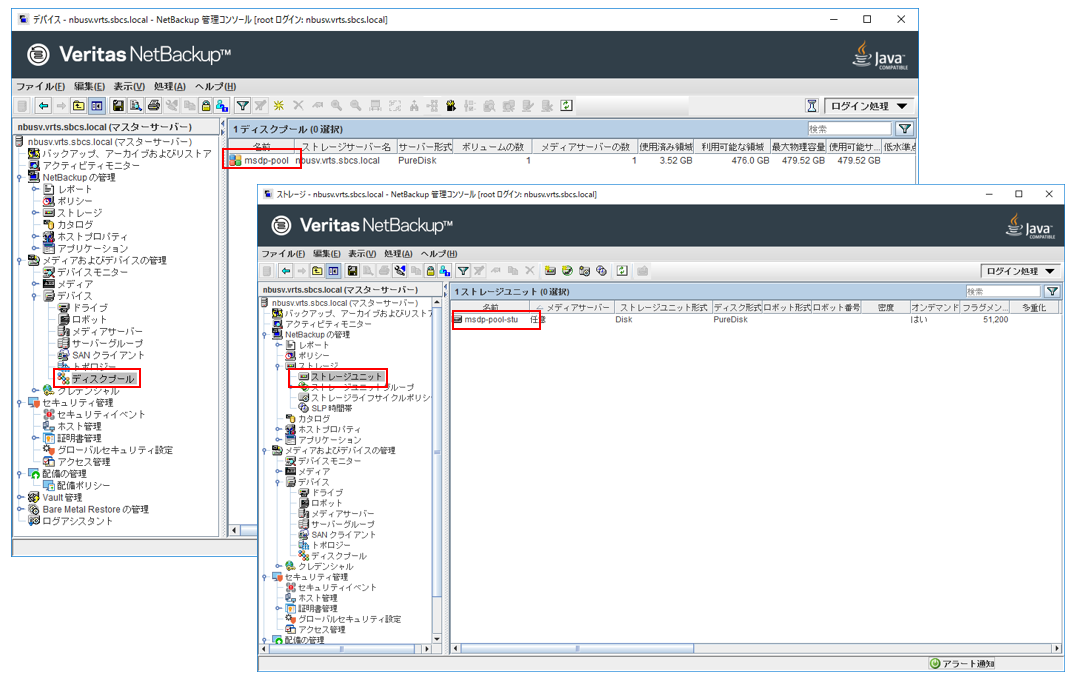Click user-switch icon in Devices window toolbar
This screenshot has height=679, width=1073.
pyautogui.click(x=222, y=105)
